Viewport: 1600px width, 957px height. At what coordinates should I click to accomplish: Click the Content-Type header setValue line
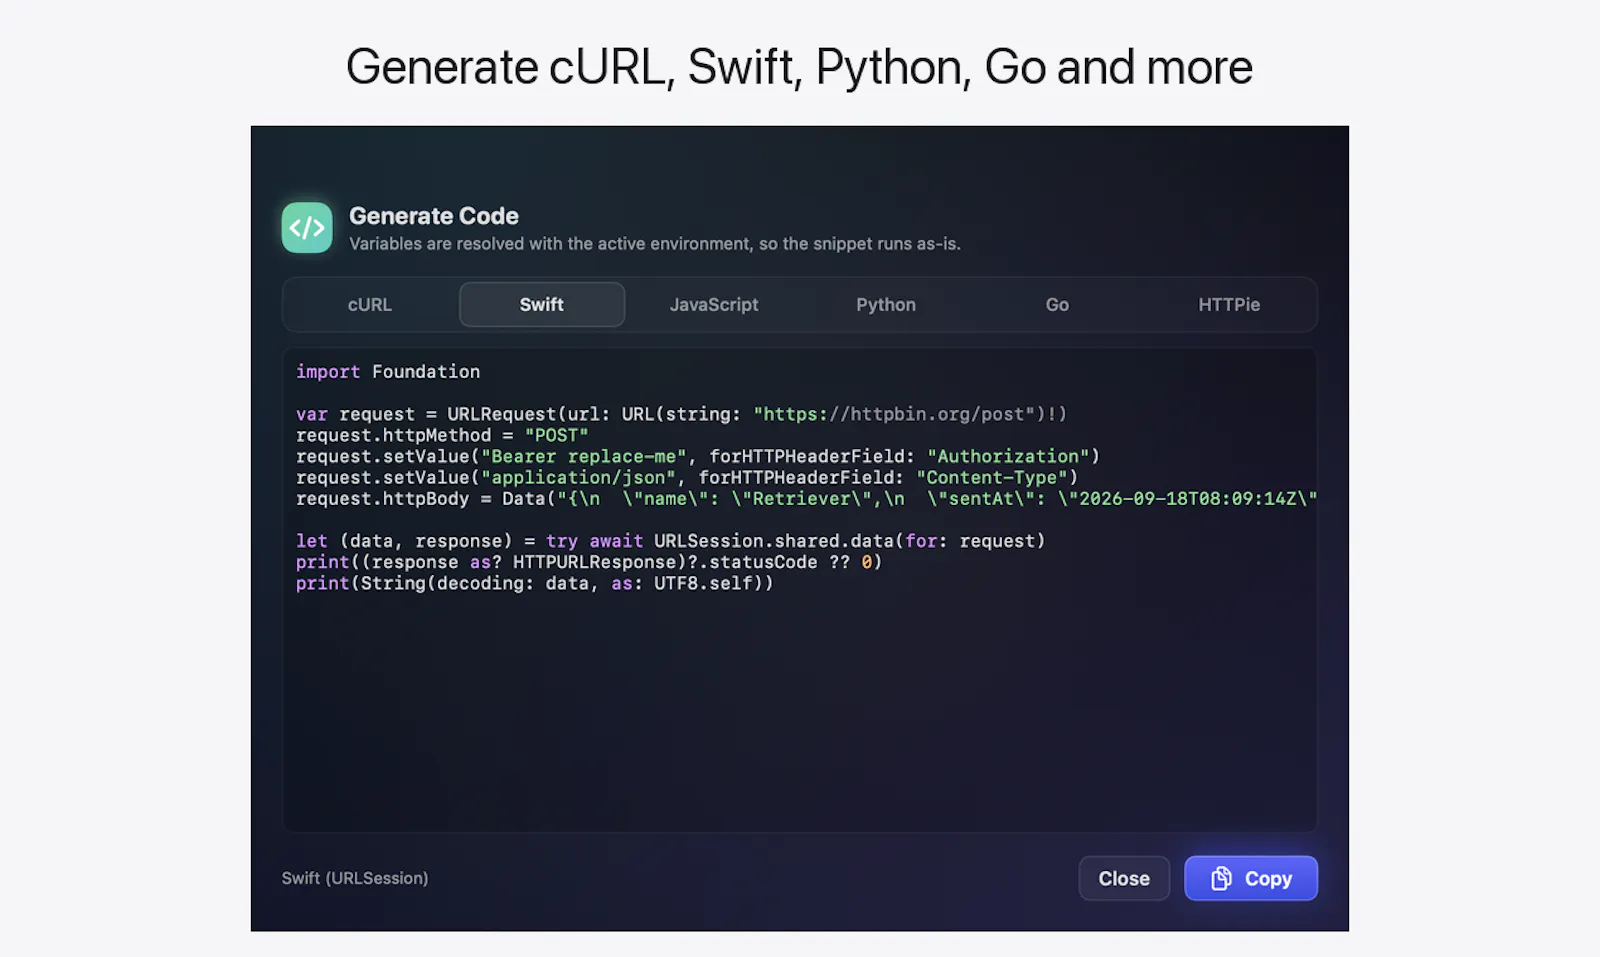pyautogui.click(x=687, y=477)
